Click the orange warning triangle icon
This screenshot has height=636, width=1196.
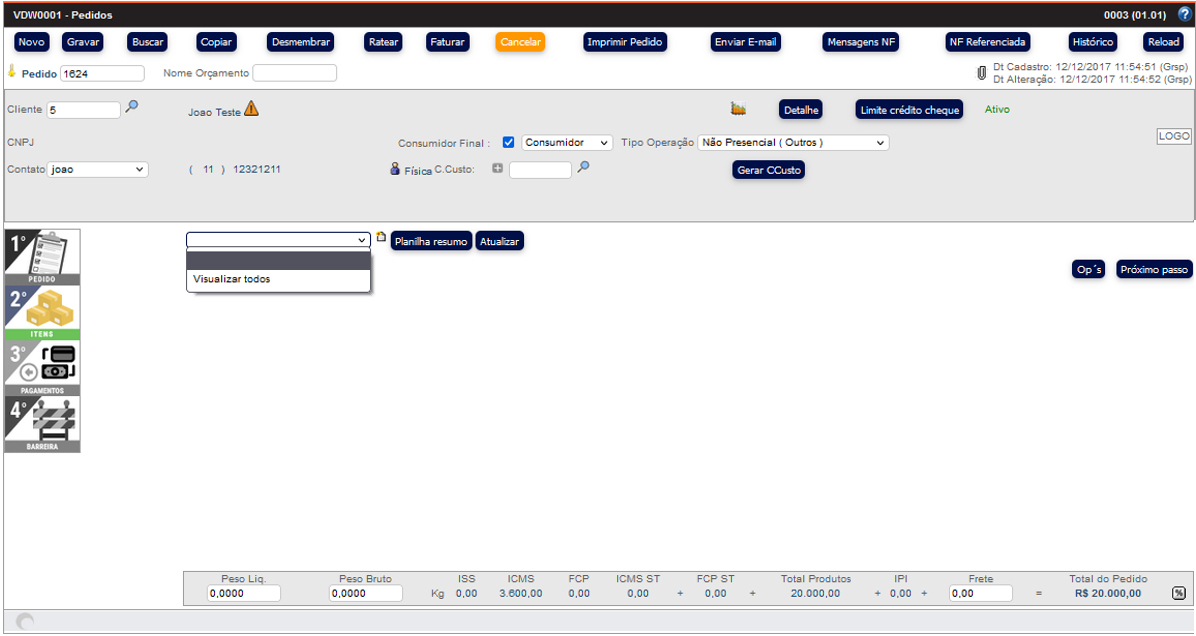click(x=251, y=109)
